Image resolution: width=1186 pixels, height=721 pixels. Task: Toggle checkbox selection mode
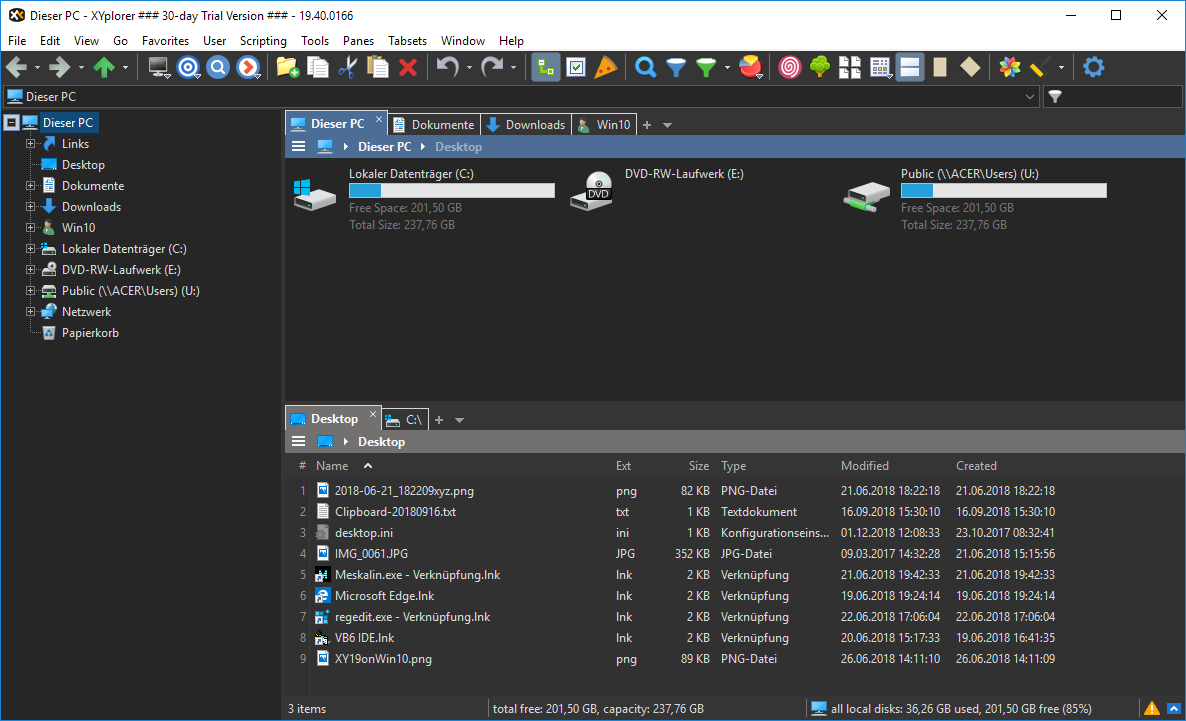click(575, 67)
